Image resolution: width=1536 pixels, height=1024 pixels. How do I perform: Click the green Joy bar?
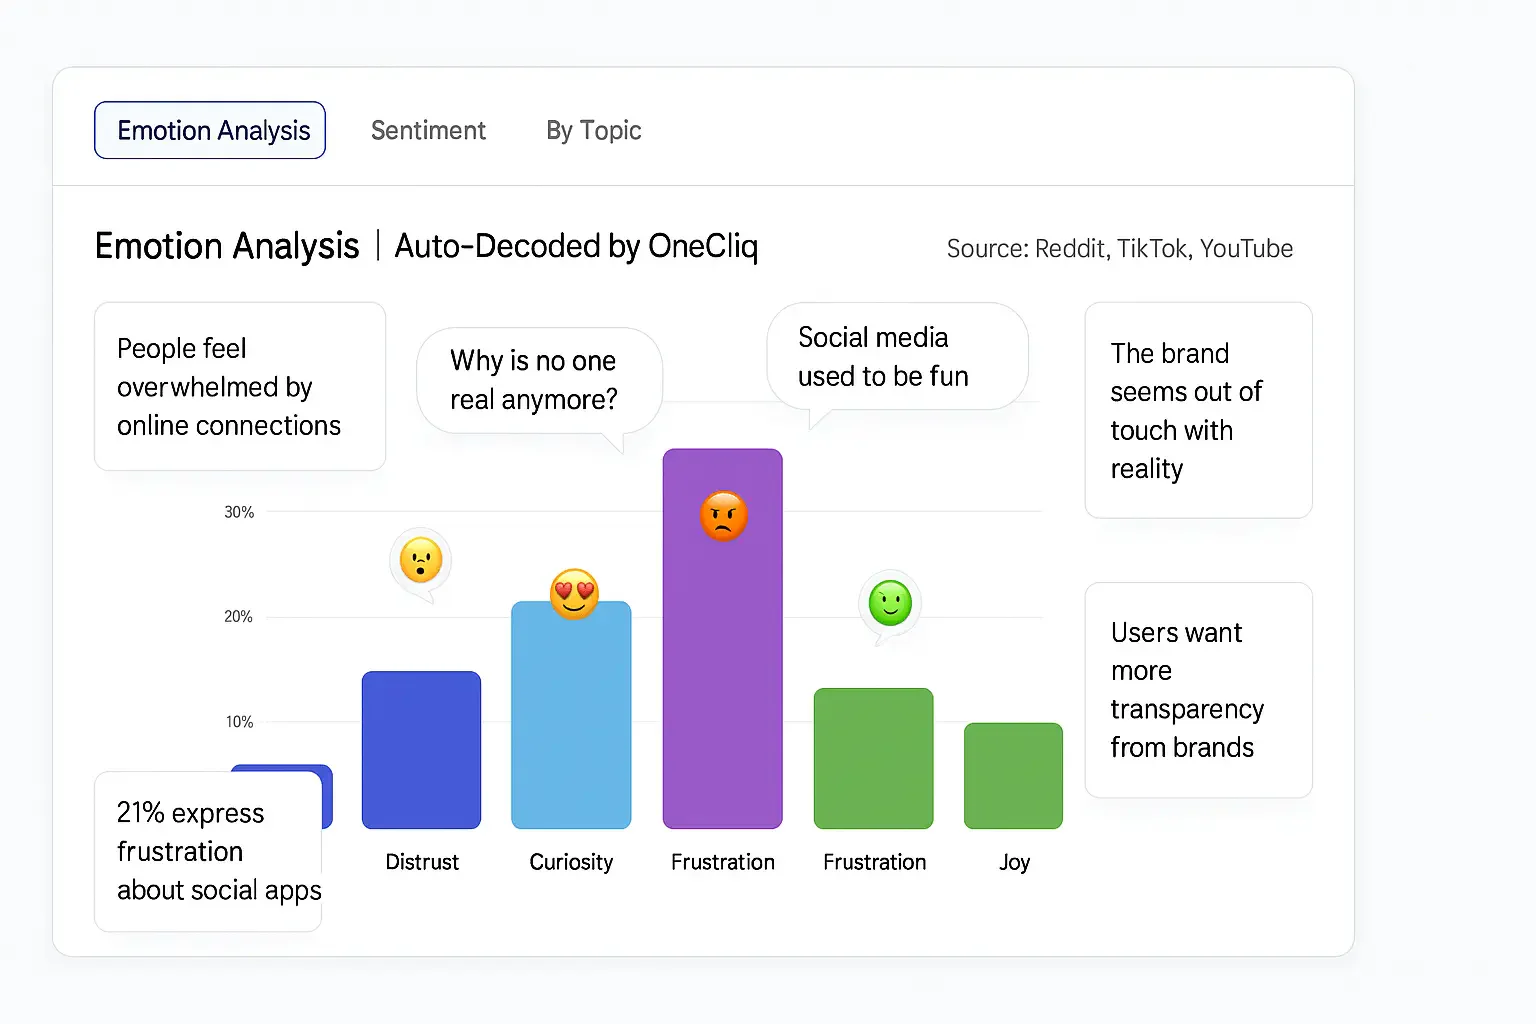point(1013,775)
